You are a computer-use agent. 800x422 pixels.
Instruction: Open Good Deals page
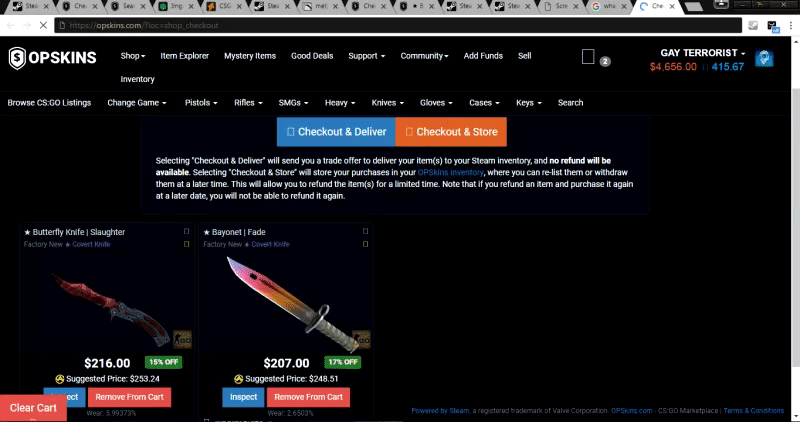pyautogui.click(x=312, y=56)
